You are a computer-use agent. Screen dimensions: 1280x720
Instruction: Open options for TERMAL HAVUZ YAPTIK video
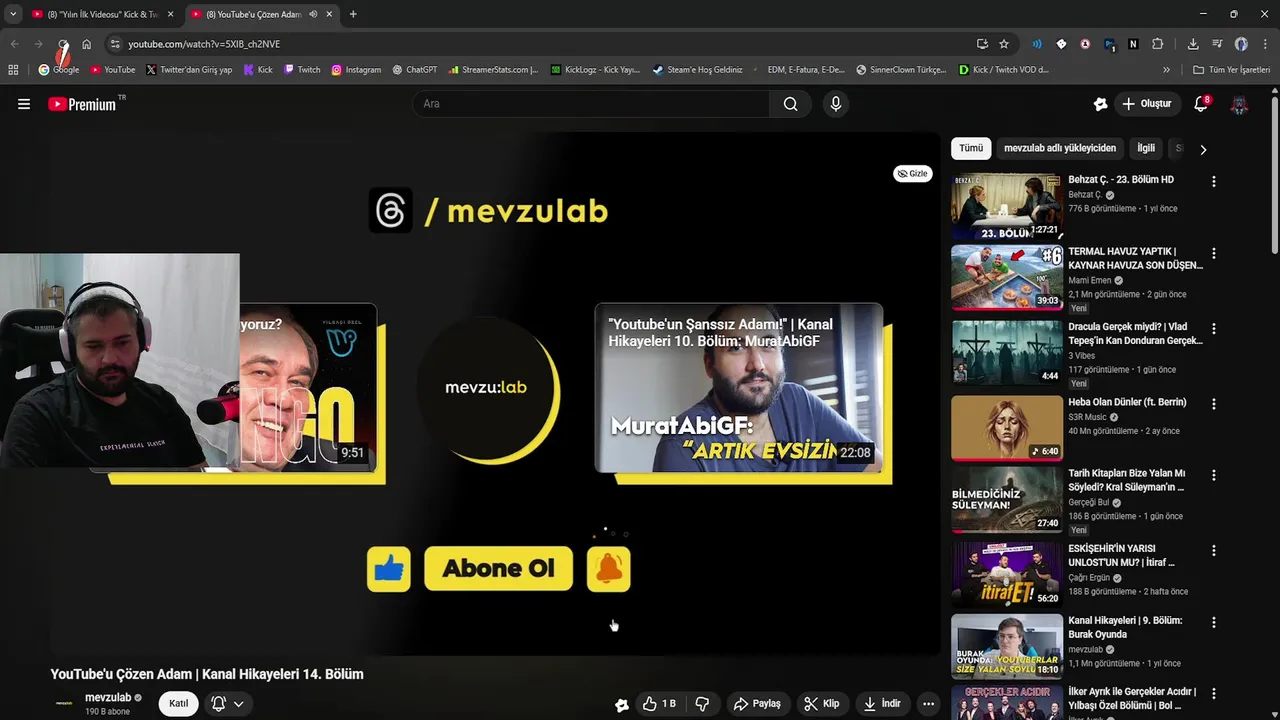(x=1214, y=254)
